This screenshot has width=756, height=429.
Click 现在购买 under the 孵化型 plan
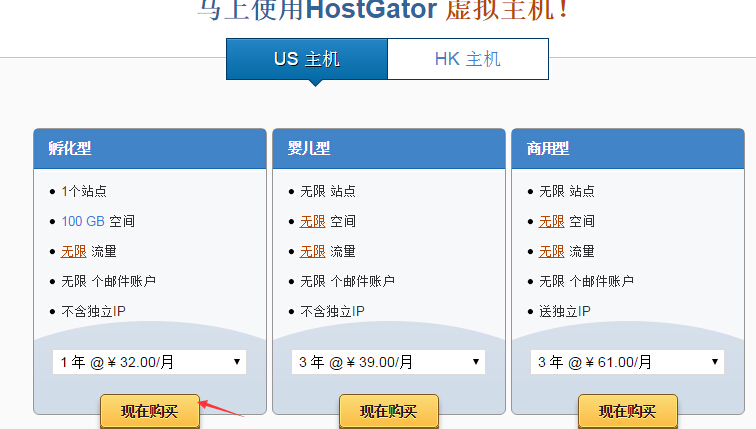point(150,411)
